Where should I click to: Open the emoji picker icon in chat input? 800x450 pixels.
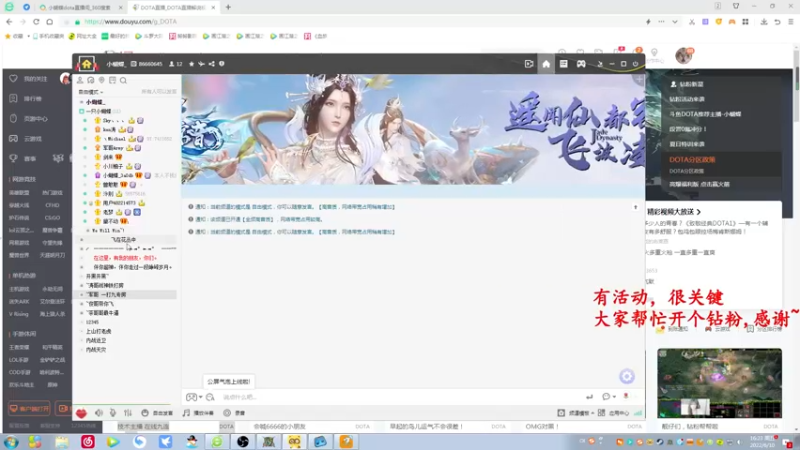click(191, 397)
